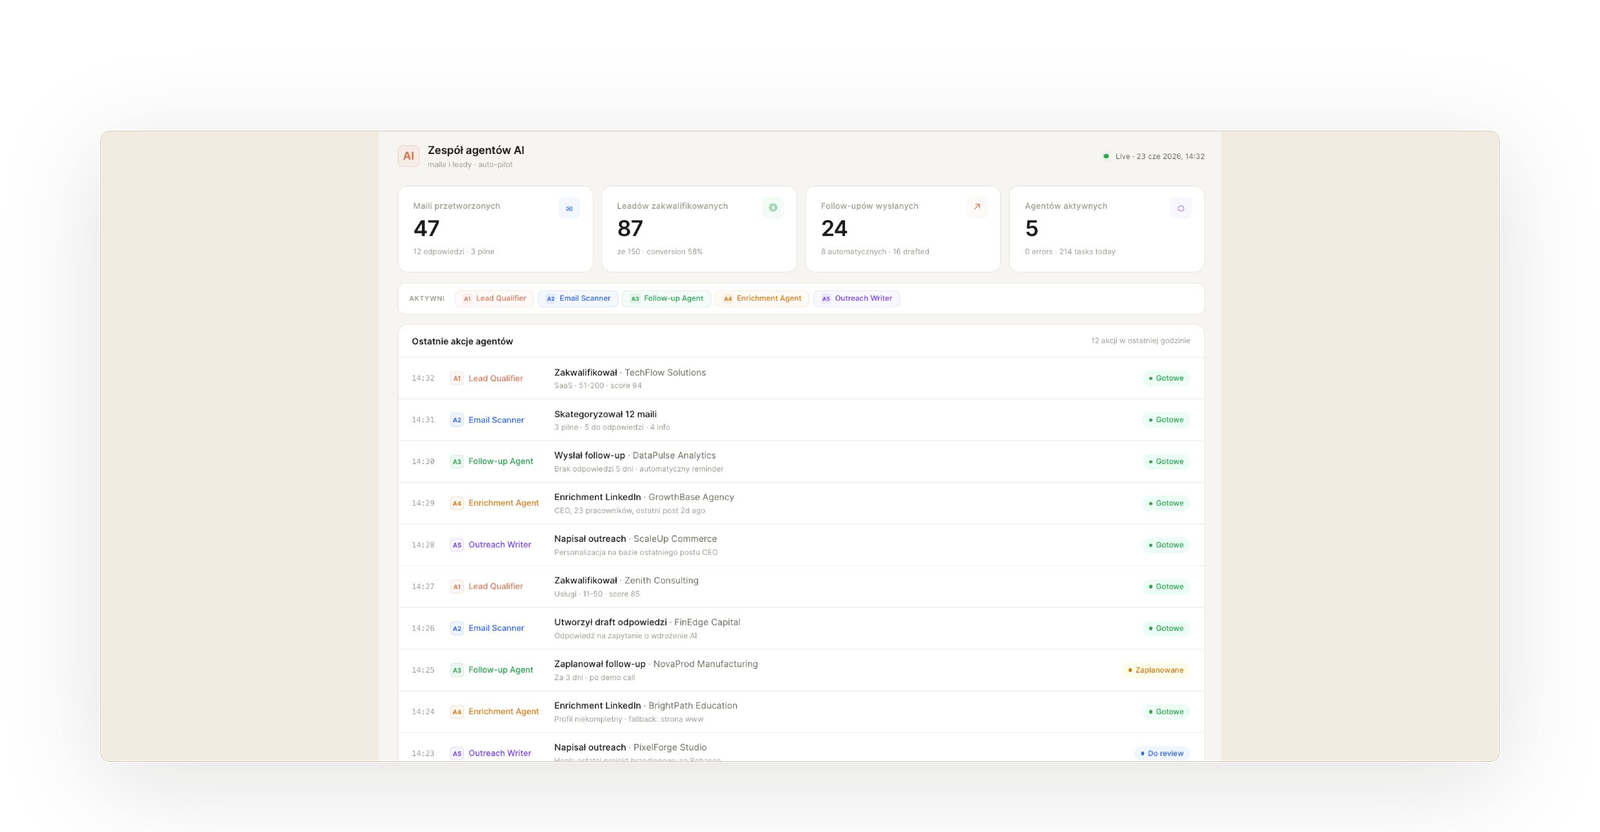This screenshot has height=832, width=1600.
Task: Click Gotowe status for FinEdge Capital
Action: [1166, 628]
